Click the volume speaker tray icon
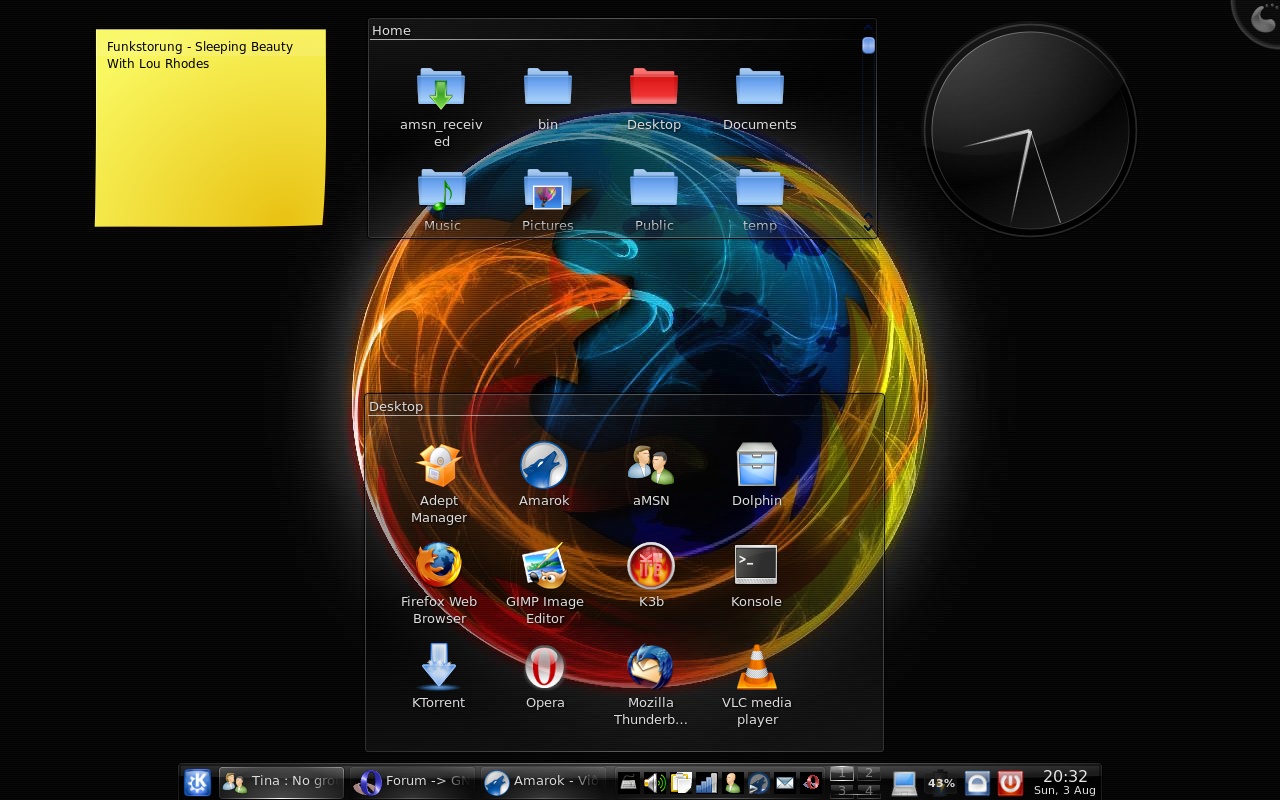The width and height of the screenshot is (1280, 800). (x=655, y=783)
